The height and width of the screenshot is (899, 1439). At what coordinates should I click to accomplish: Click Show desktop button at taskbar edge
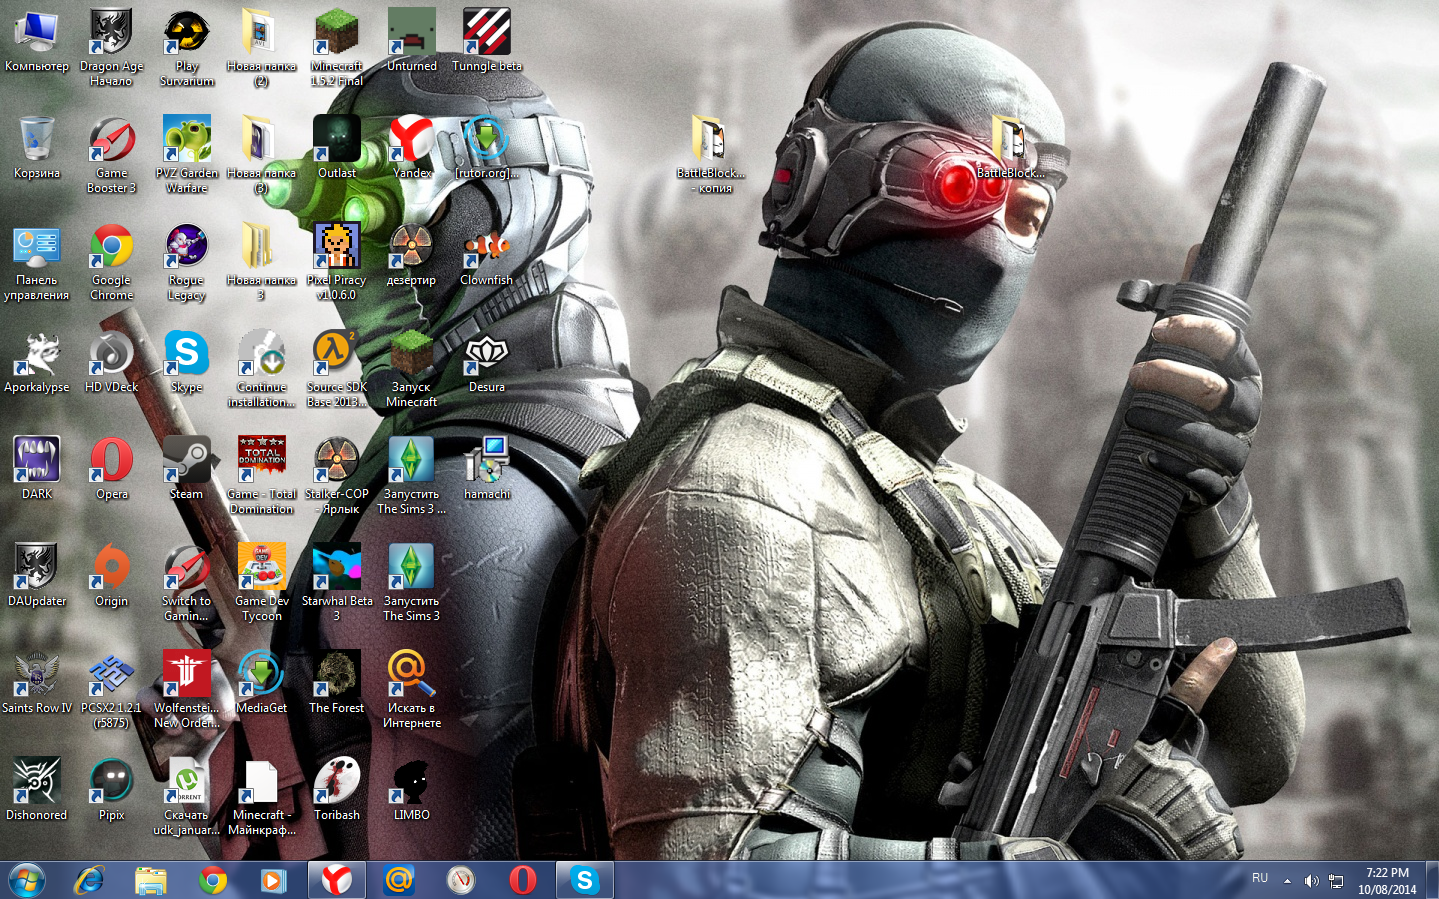click(x=1432, y=880)
